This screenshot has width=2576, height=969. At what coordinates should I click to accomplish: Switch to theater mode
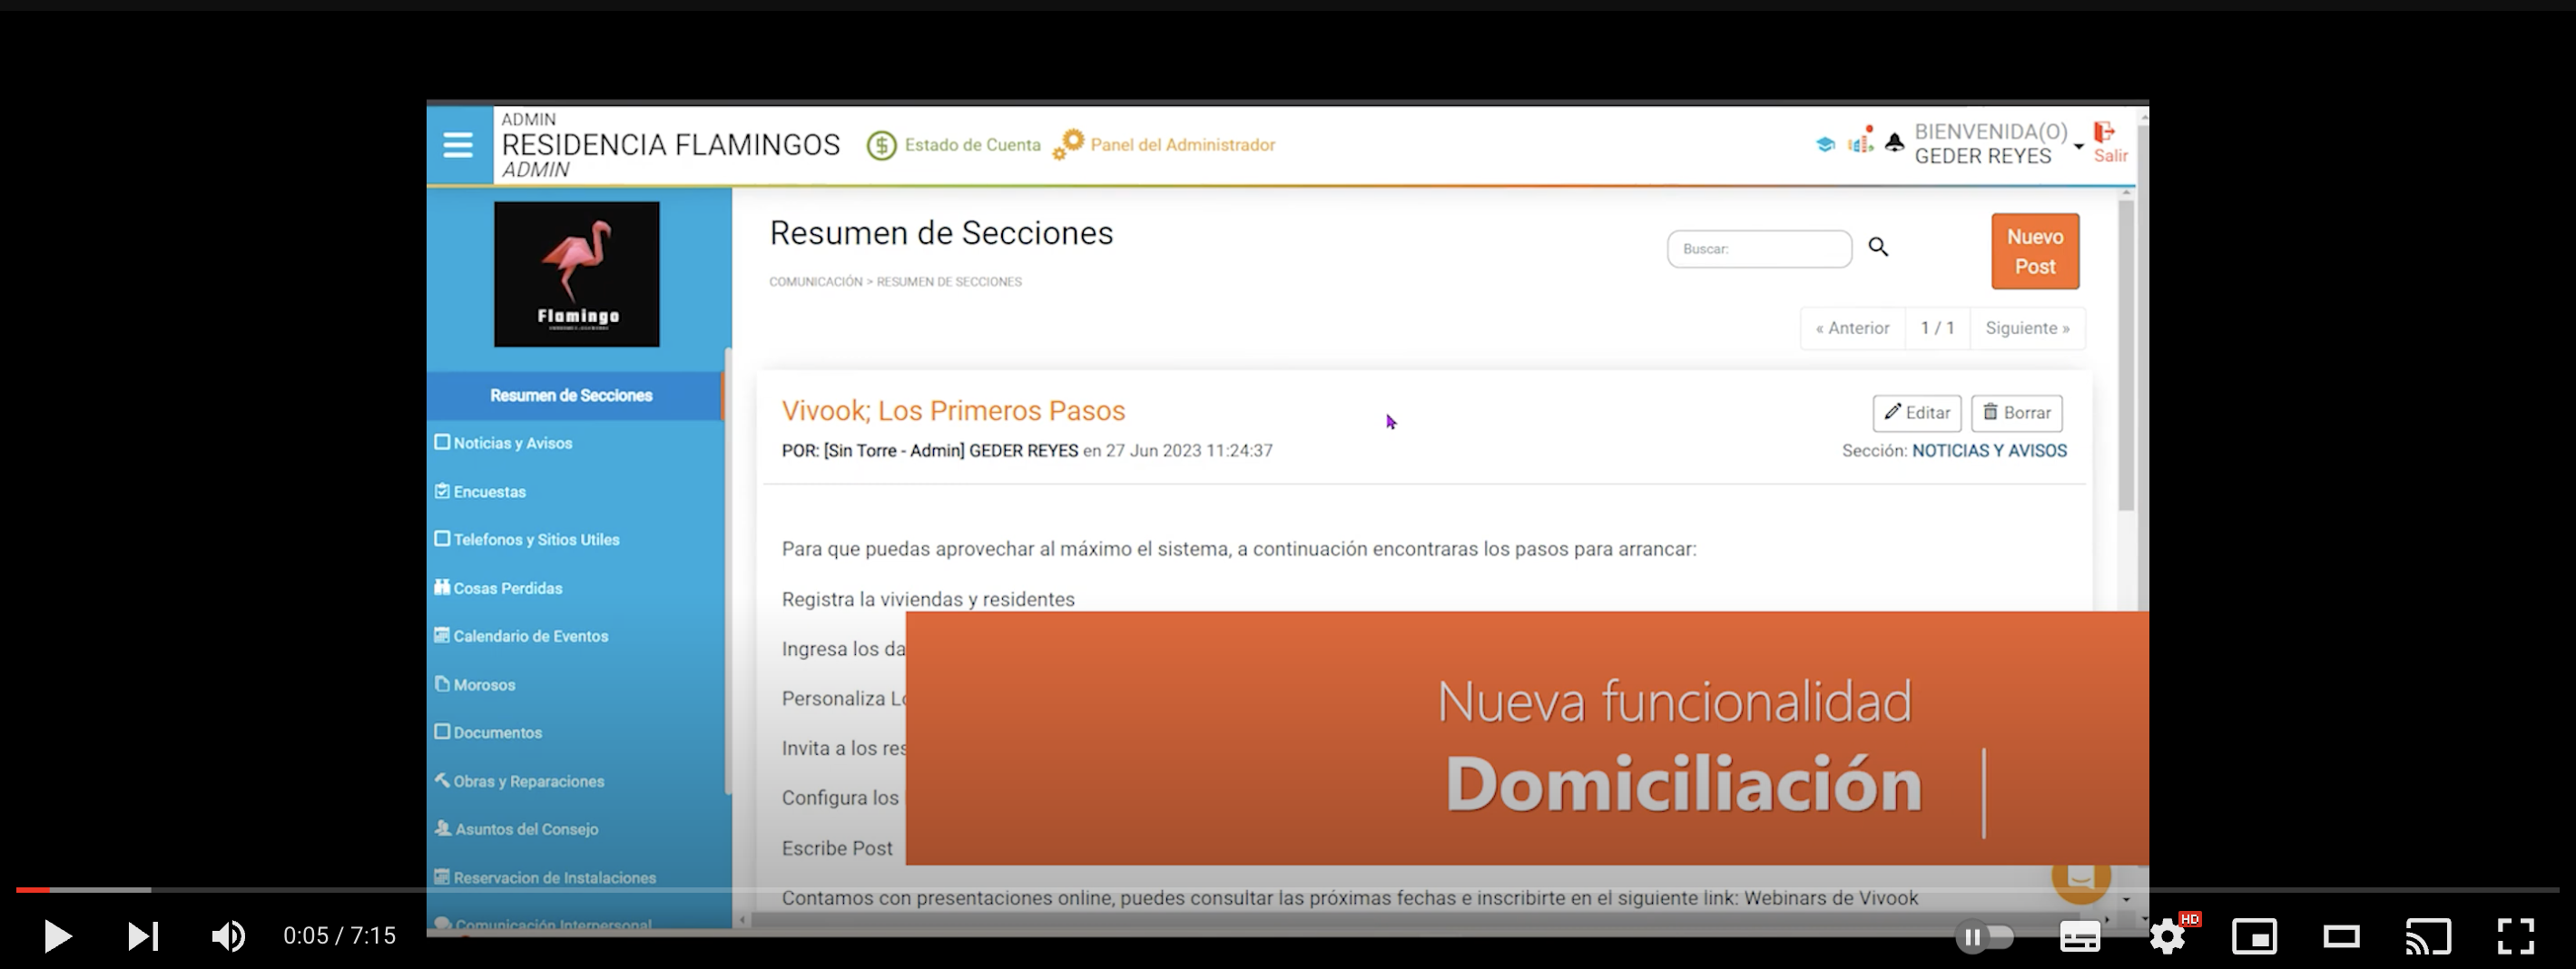click(2341, 937)
